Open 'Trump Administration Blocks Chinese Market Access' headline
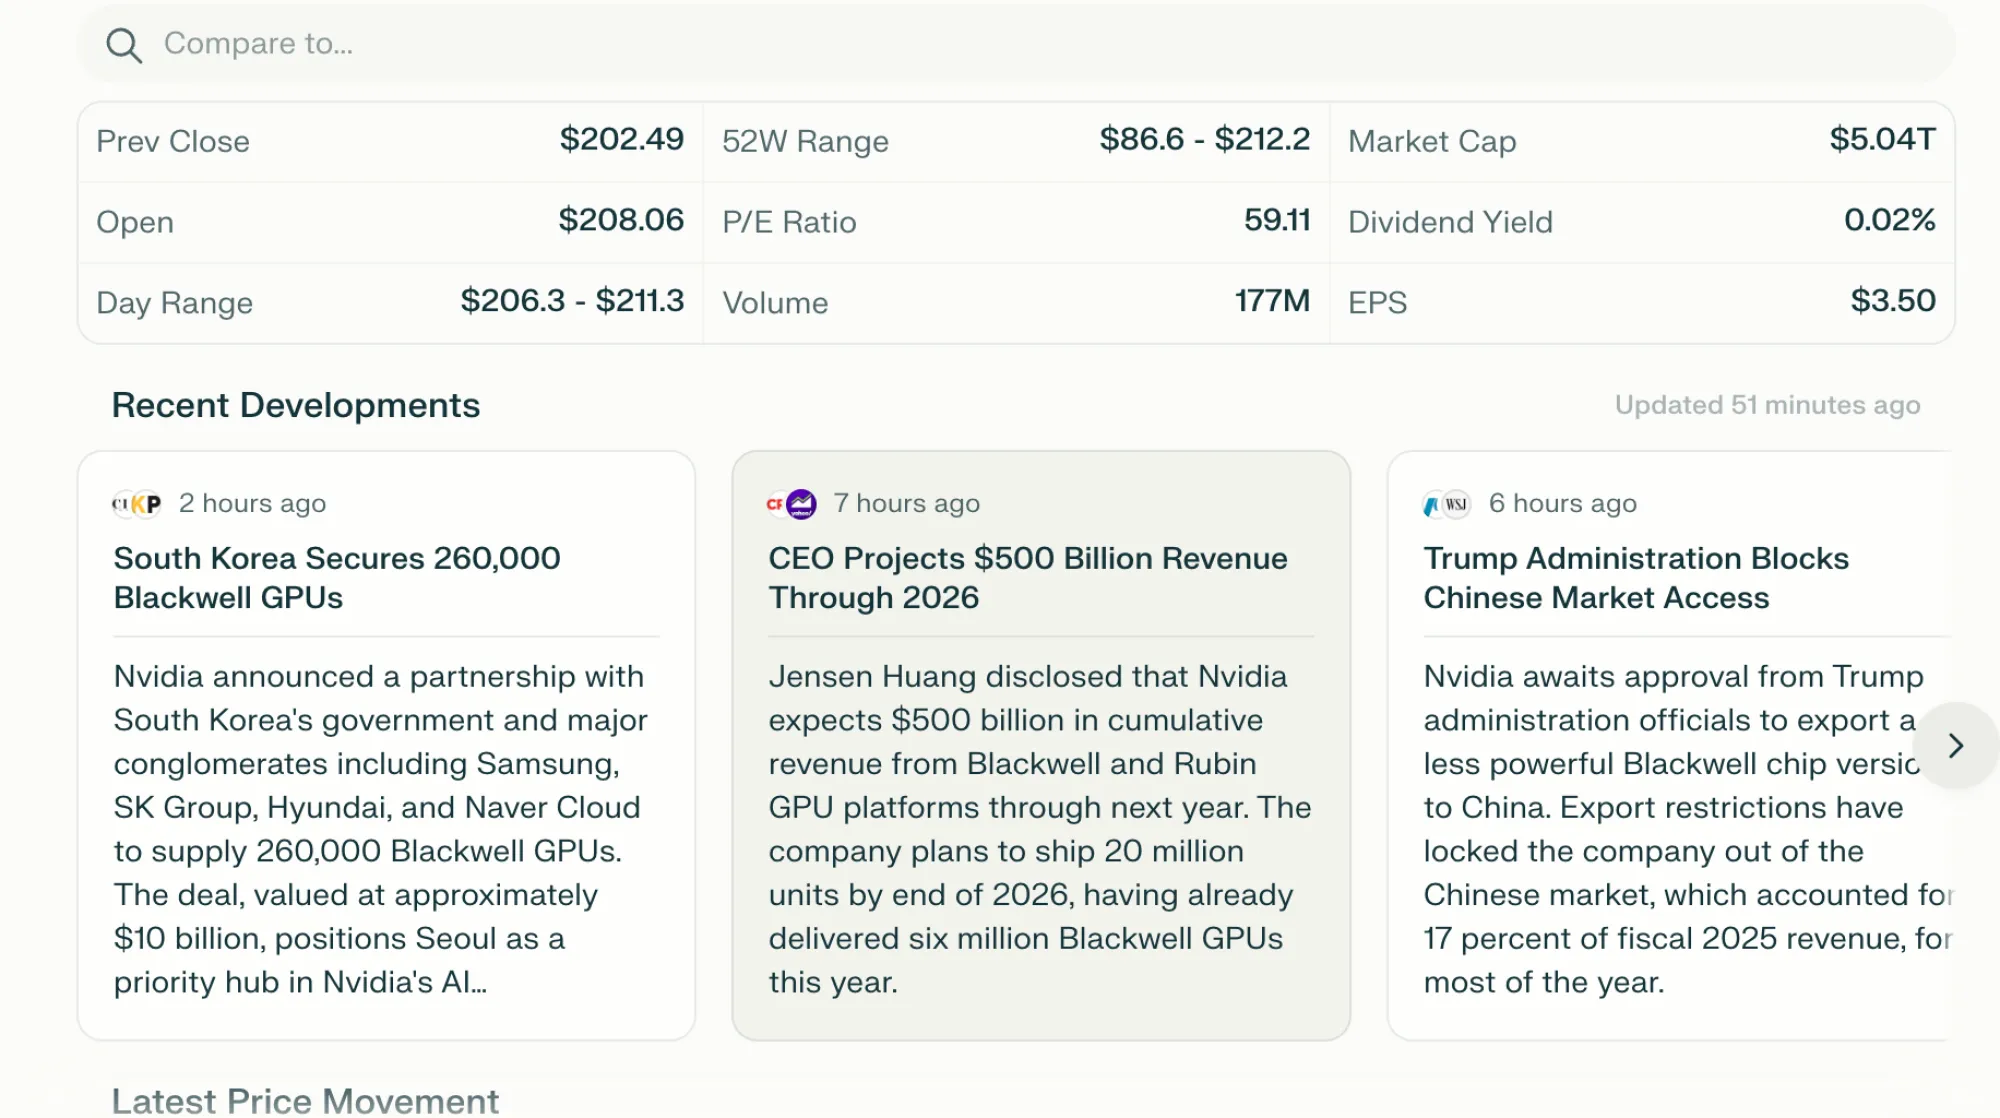 coord(1636,578)
